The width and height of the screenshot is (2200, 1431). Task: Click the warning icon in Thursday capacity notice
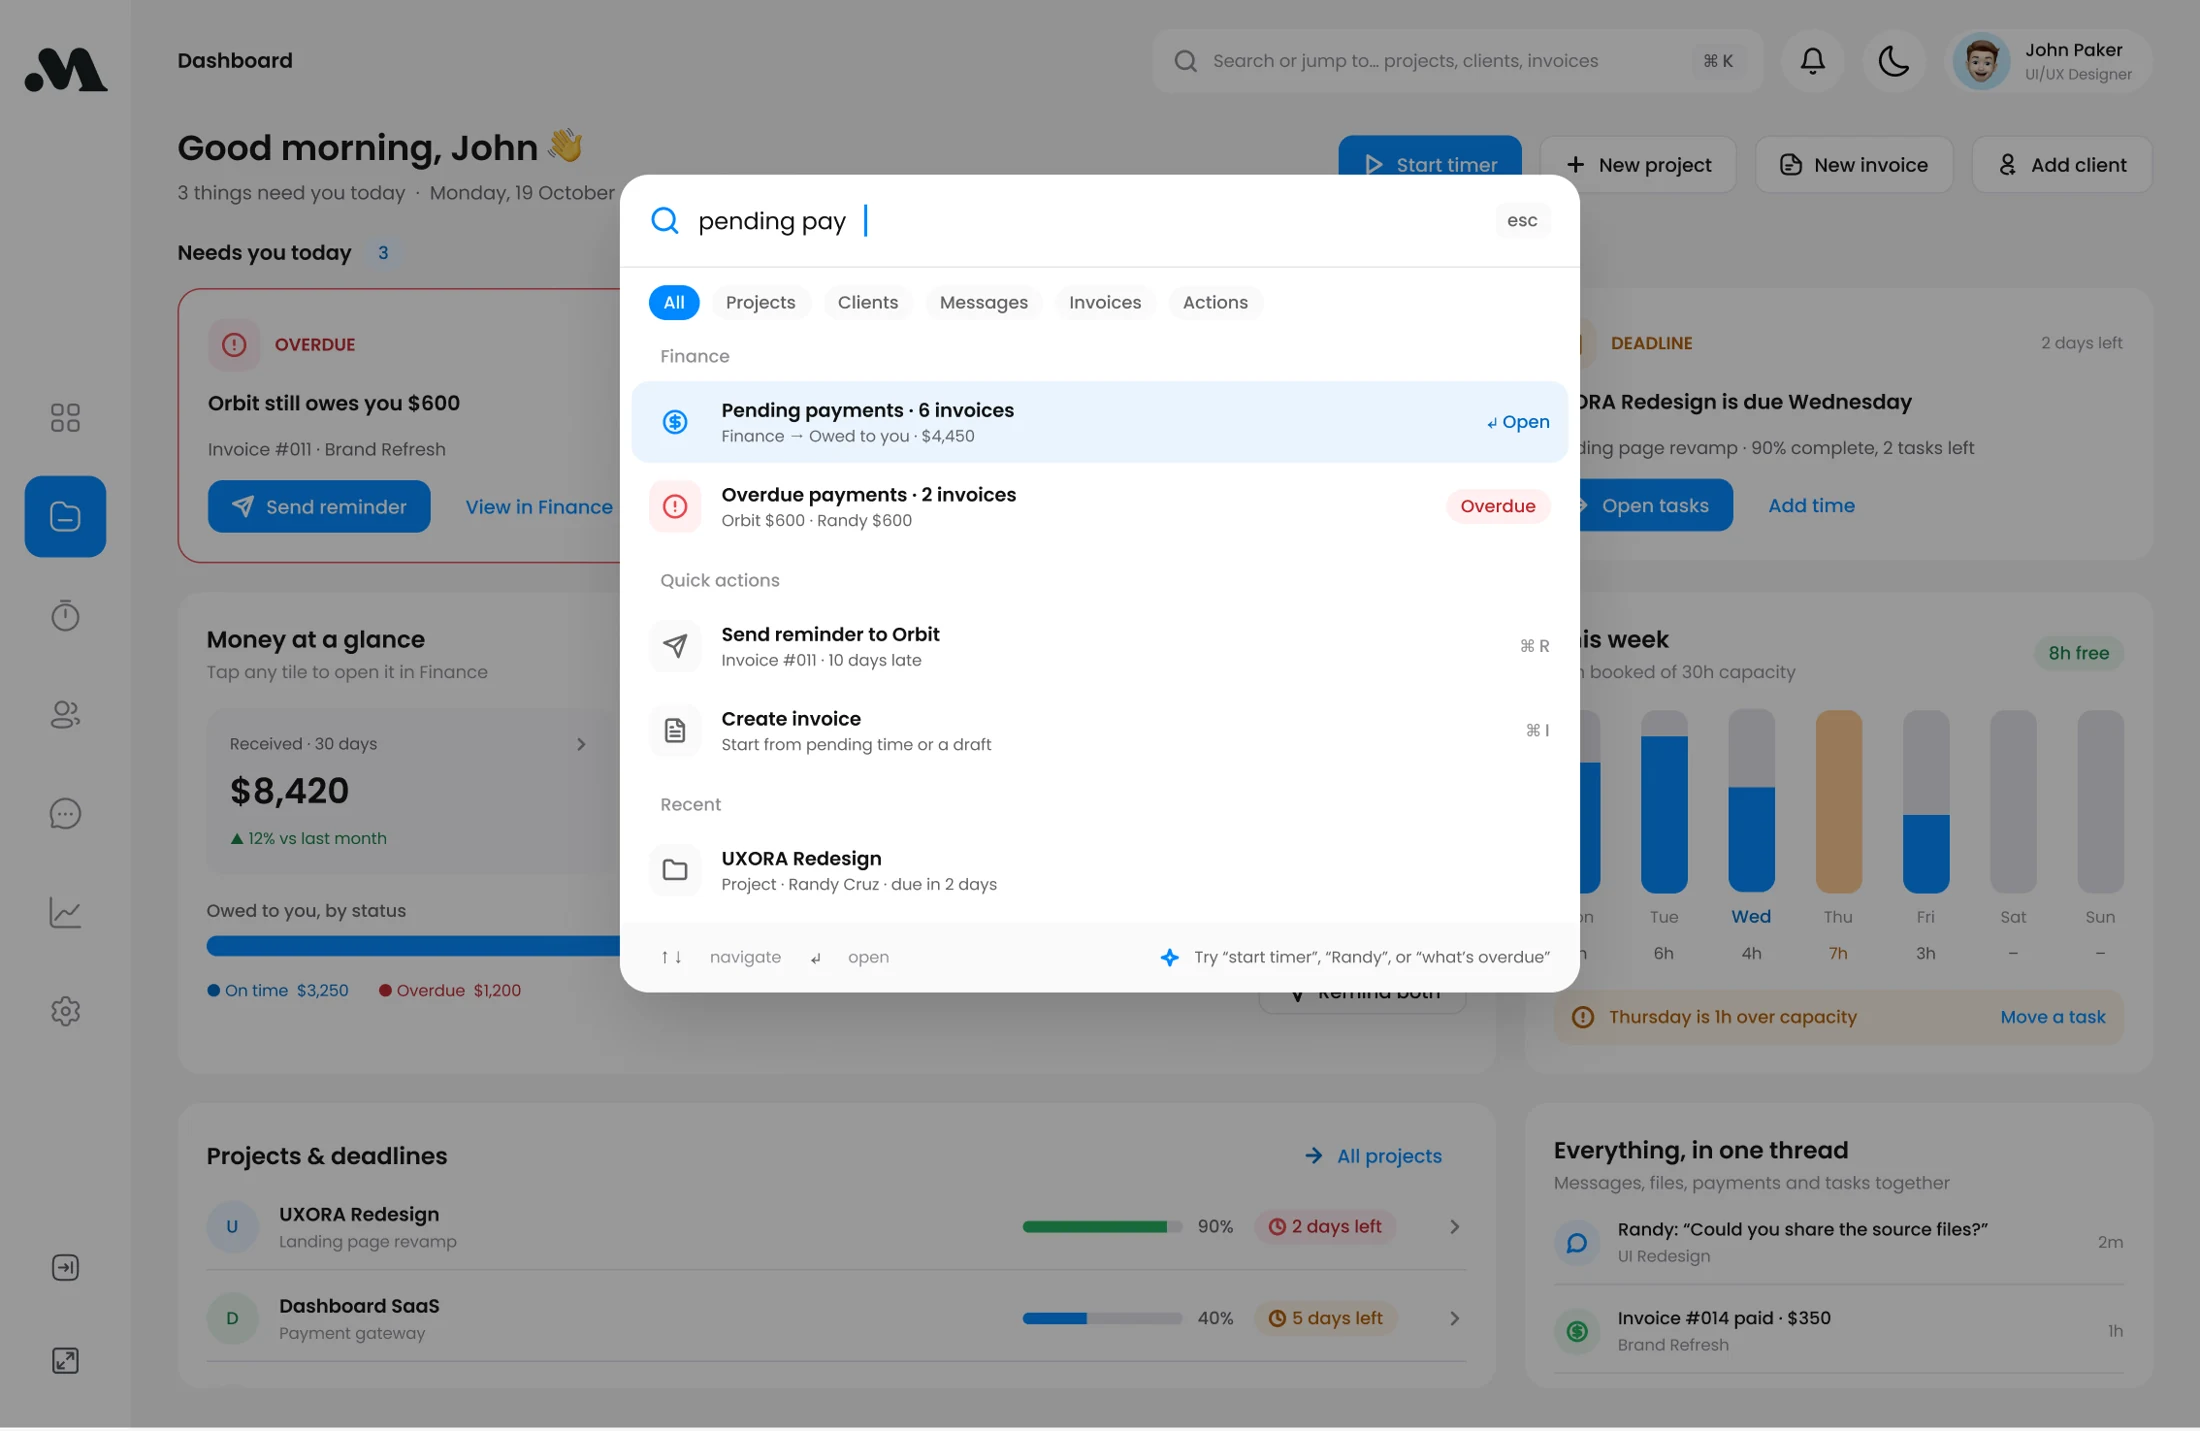(x=1582, y=1017)
